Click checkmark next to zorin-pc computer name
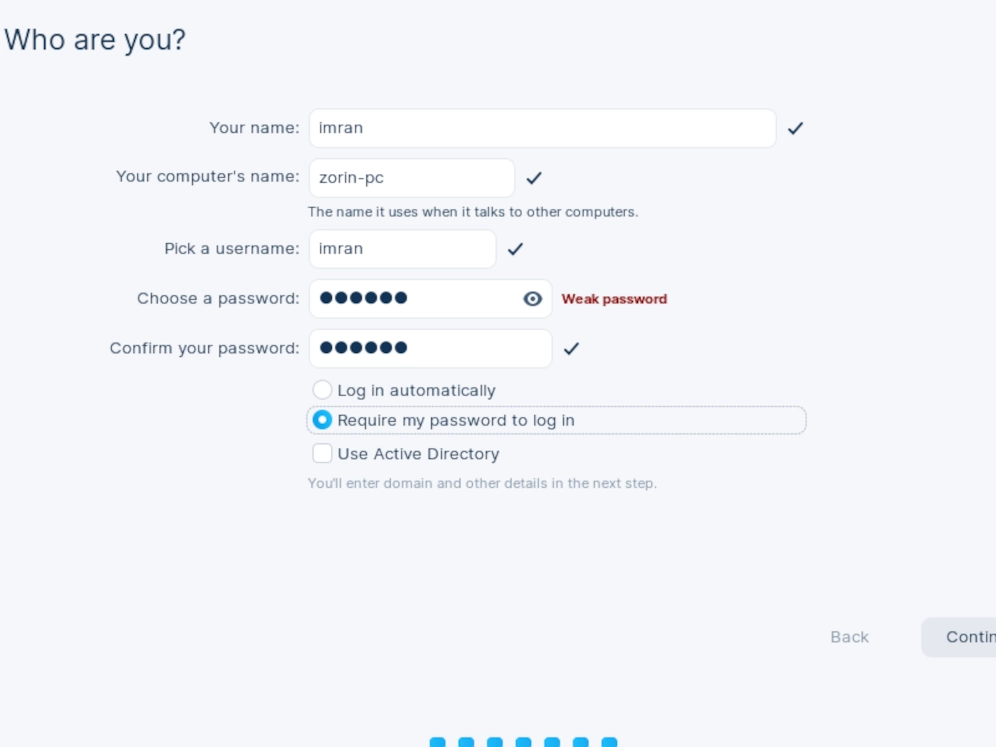This screenshot has height=747, width=996. click(534, 178)
